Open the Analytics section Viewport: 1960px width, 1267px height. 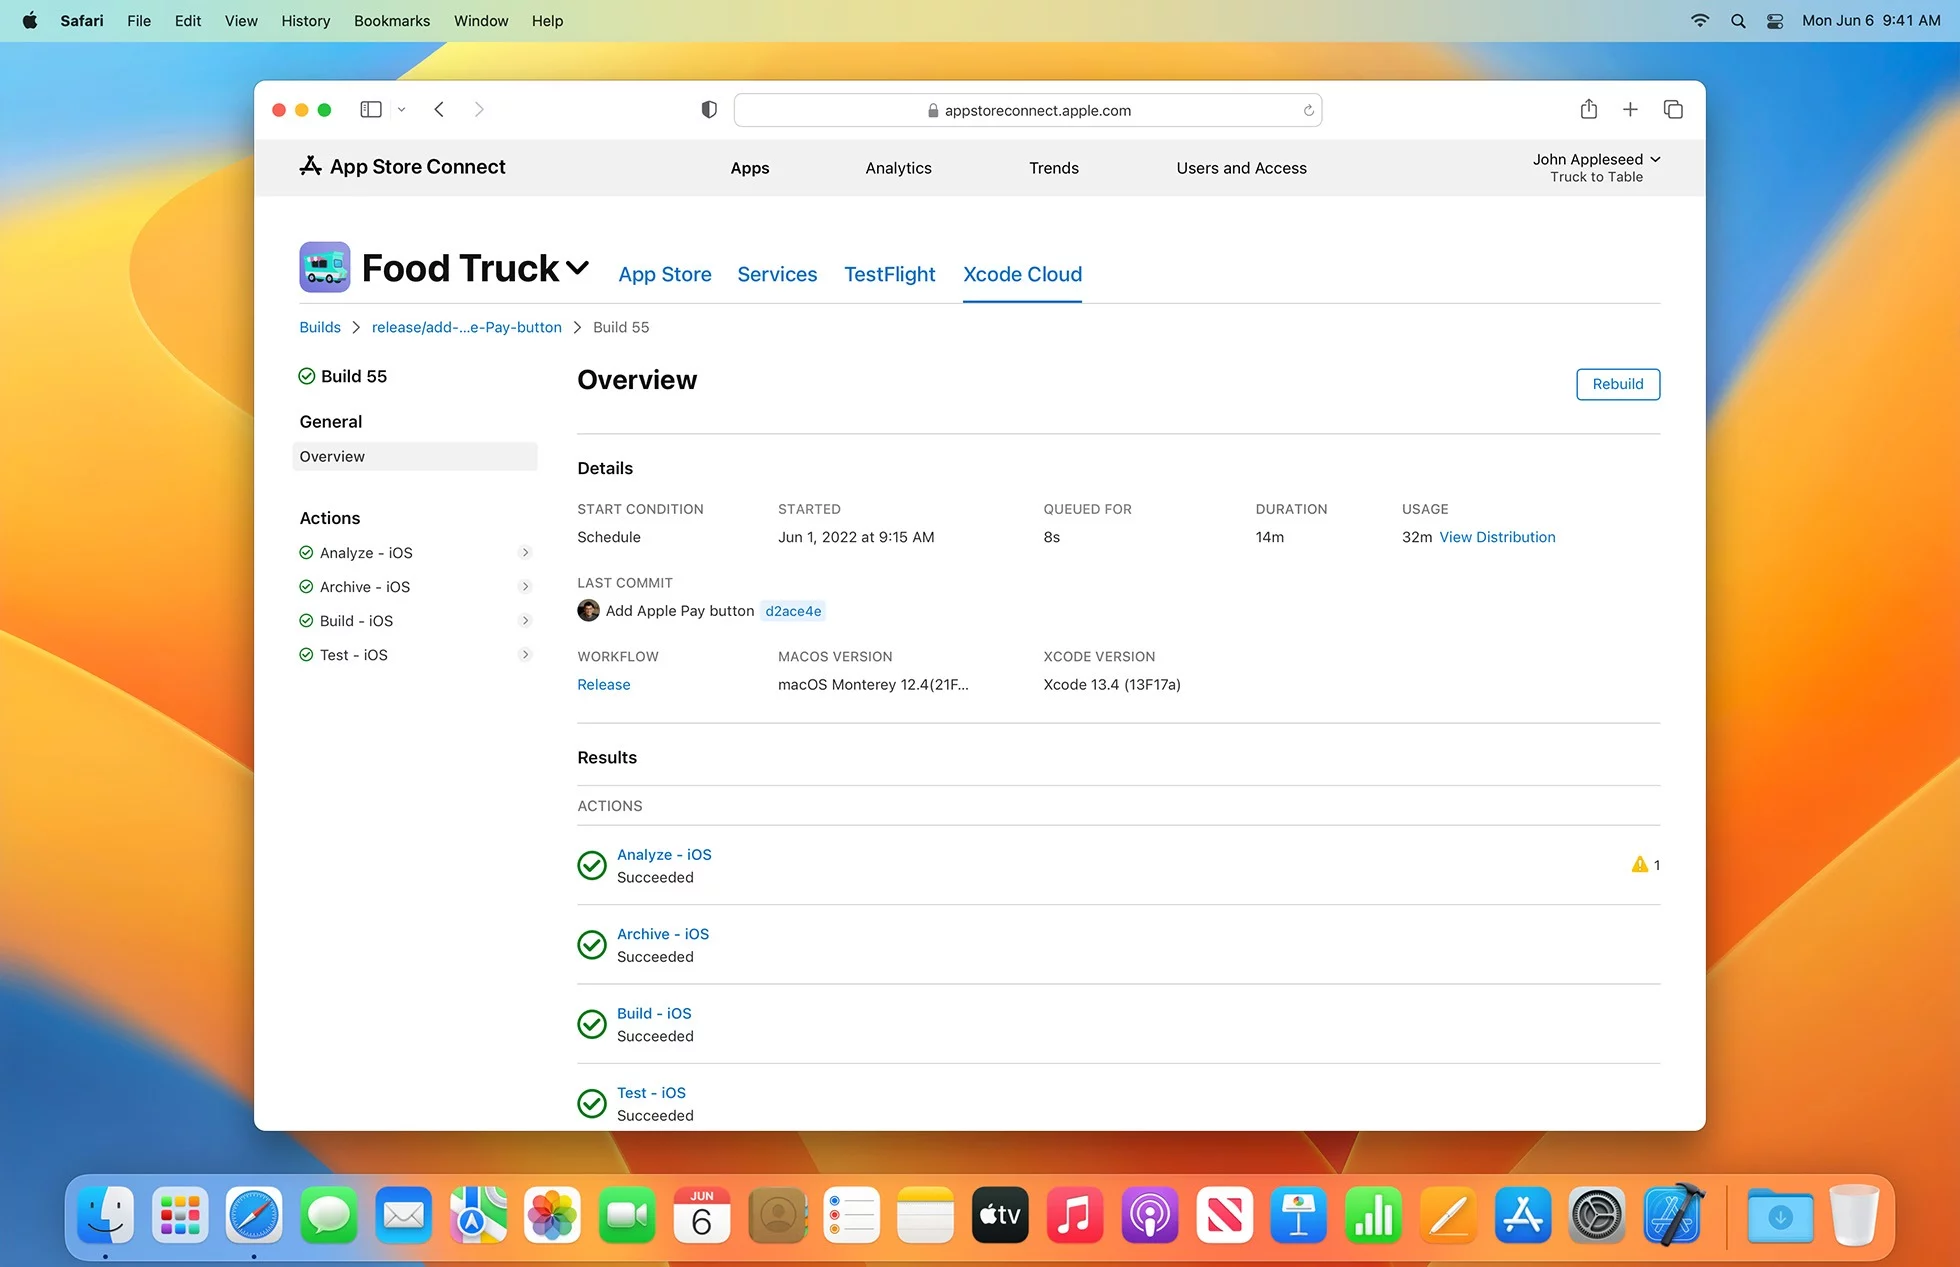pyautogui.click(x=898, y=168)
